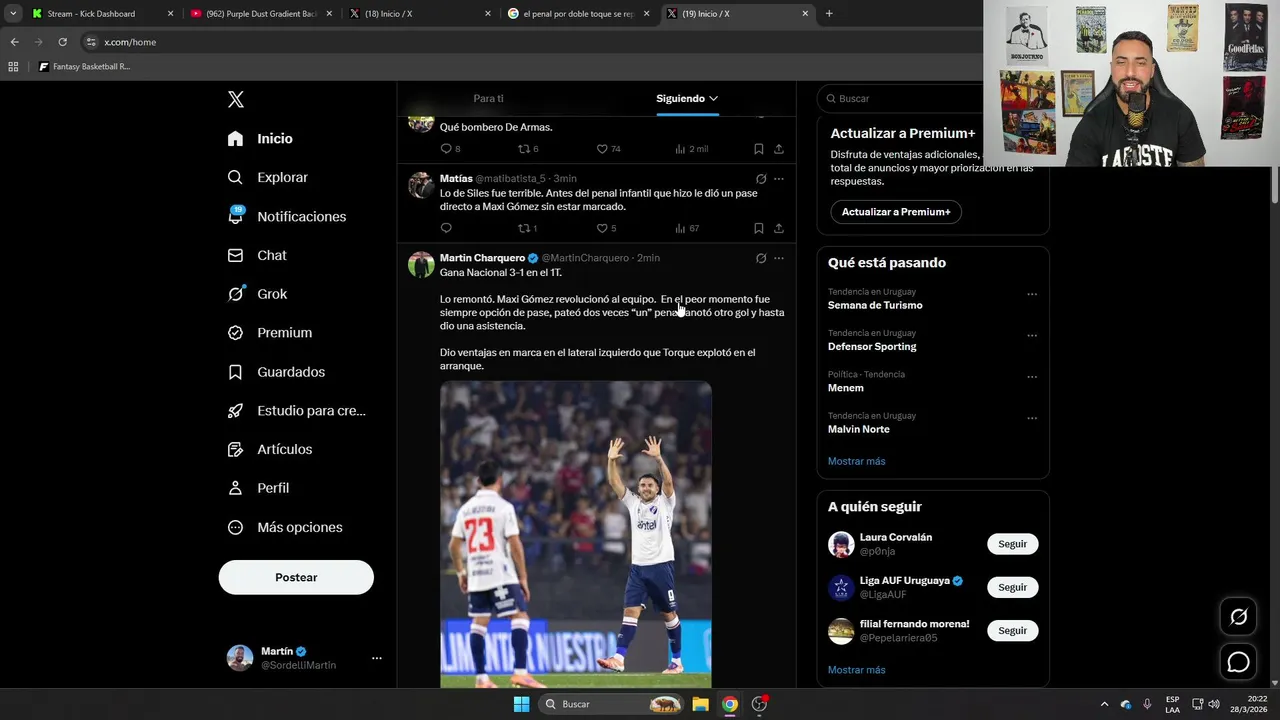Open Fantasy Basketball bookmark
Screen dimensions: 1280x720
(85, 67)
